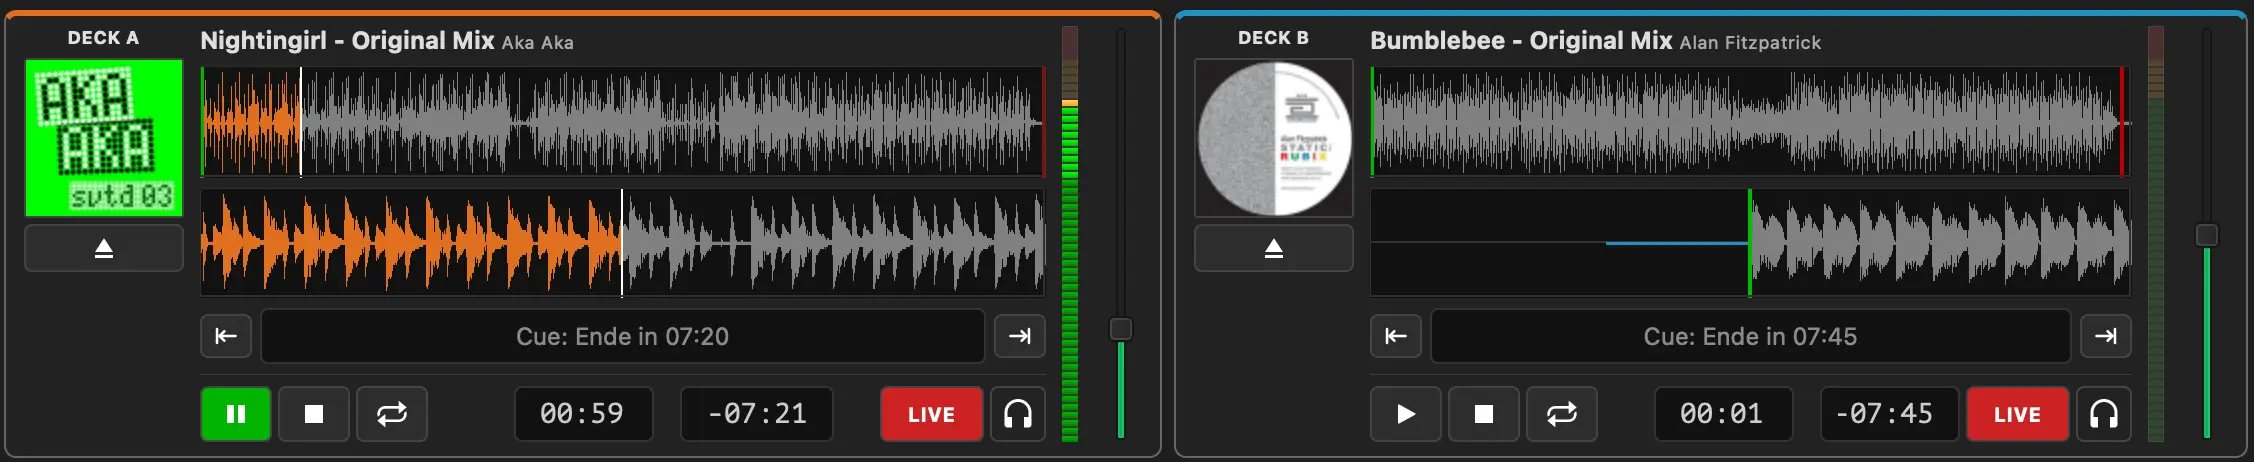Click artist name Aka Aka

click(538, 43)
